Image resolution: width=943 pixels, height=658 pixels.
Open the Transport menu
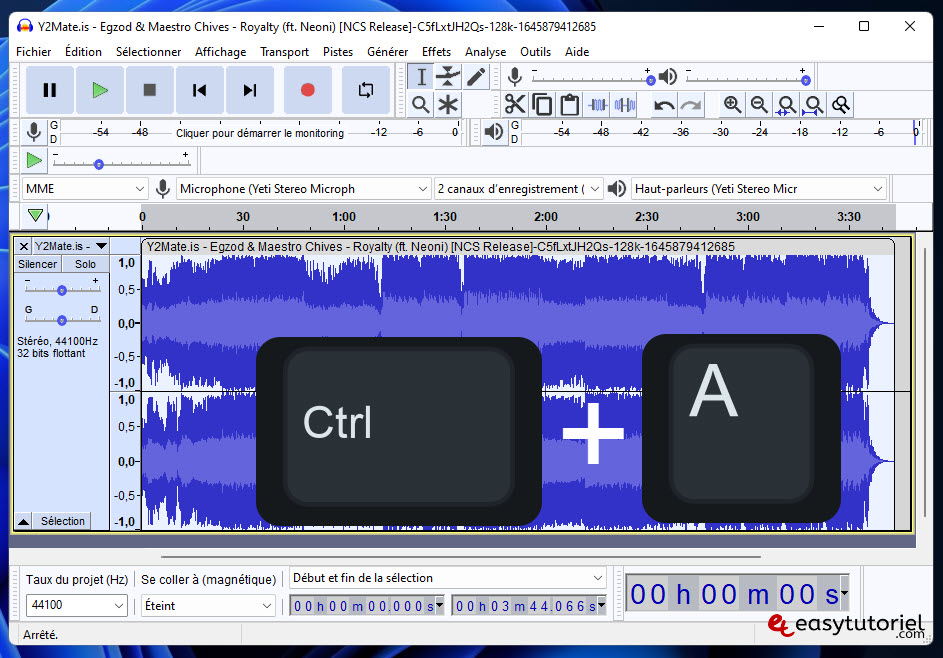tap(284, 52)
